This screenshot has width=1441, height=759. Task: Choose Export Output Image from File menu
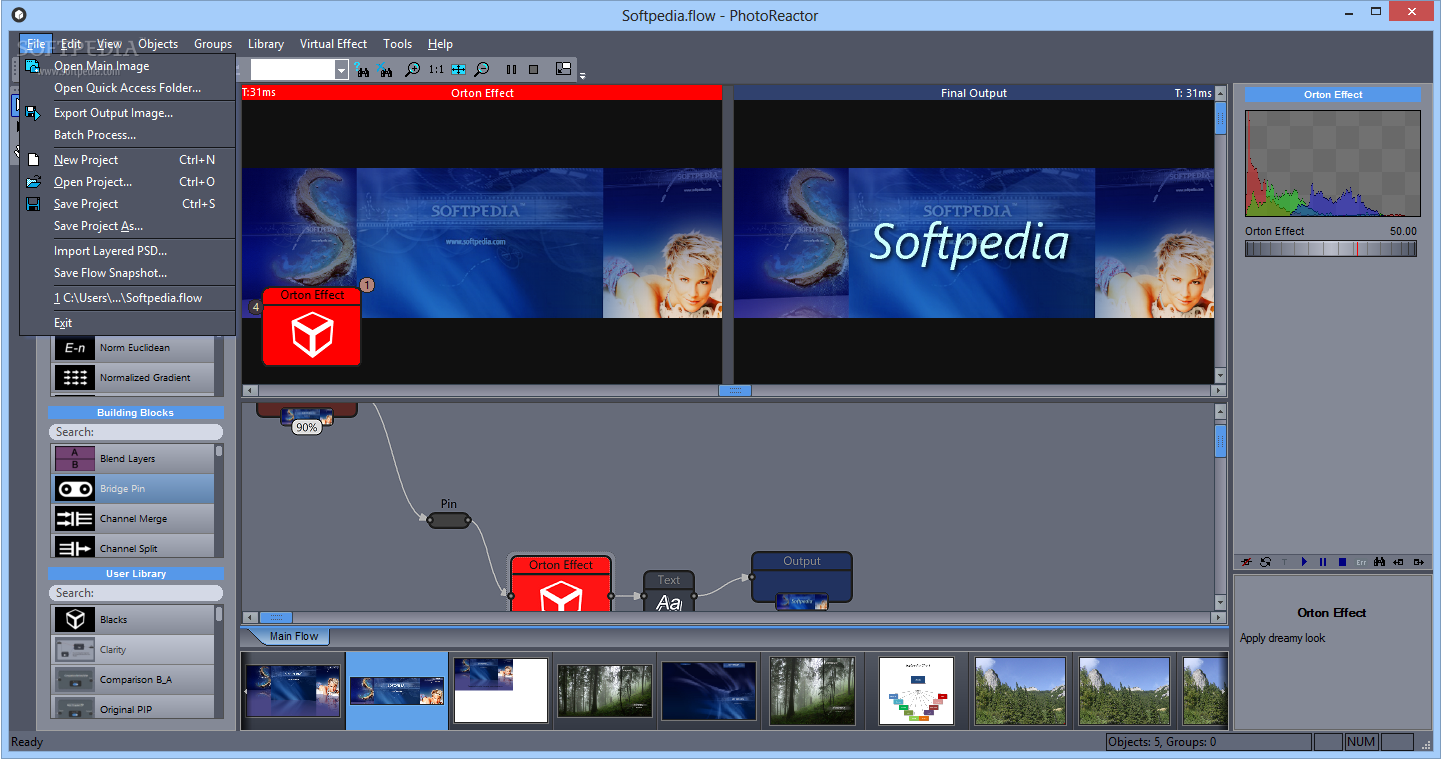[128, 113]
